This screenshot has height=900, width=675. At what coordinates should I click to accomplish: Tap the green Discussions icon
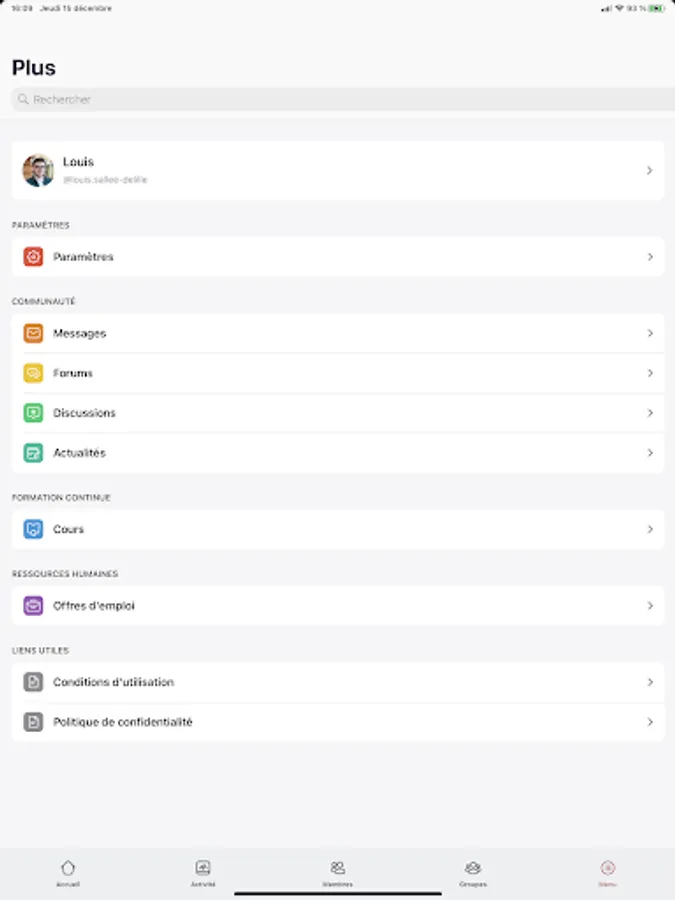click(x=33, y=413)
